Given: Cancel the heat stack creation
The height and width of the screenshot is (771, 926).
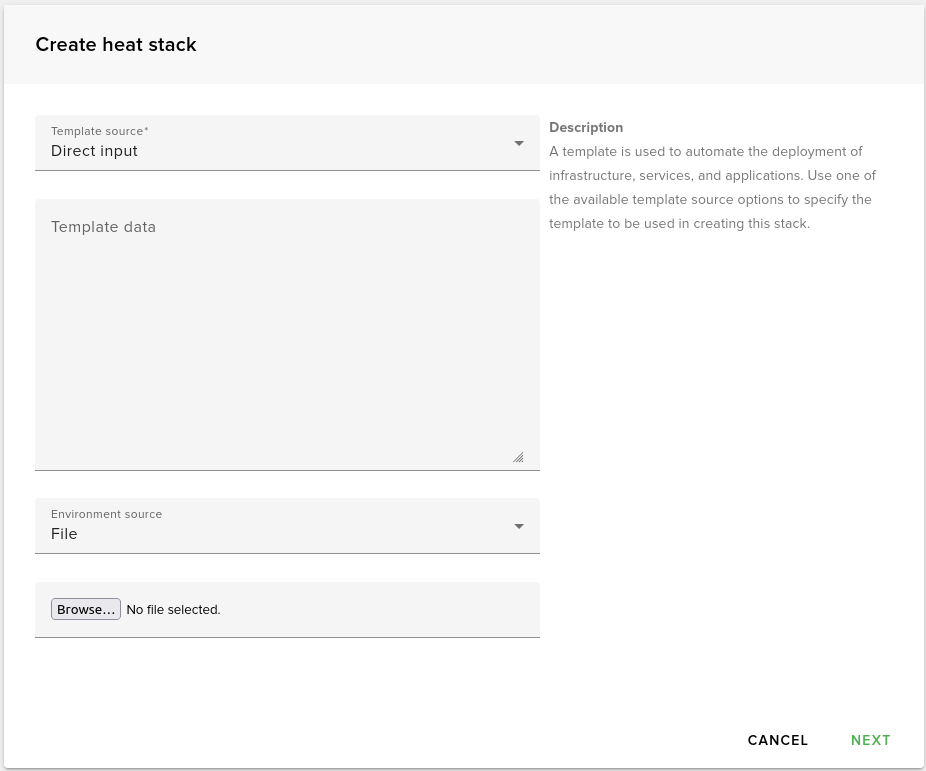Looking at the screenshot, I should [777, 740].
